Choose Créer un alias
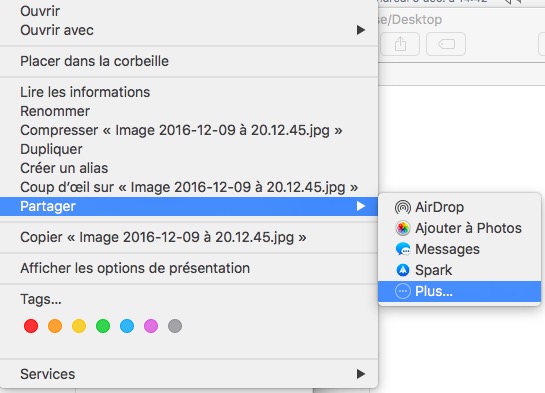 189,168
